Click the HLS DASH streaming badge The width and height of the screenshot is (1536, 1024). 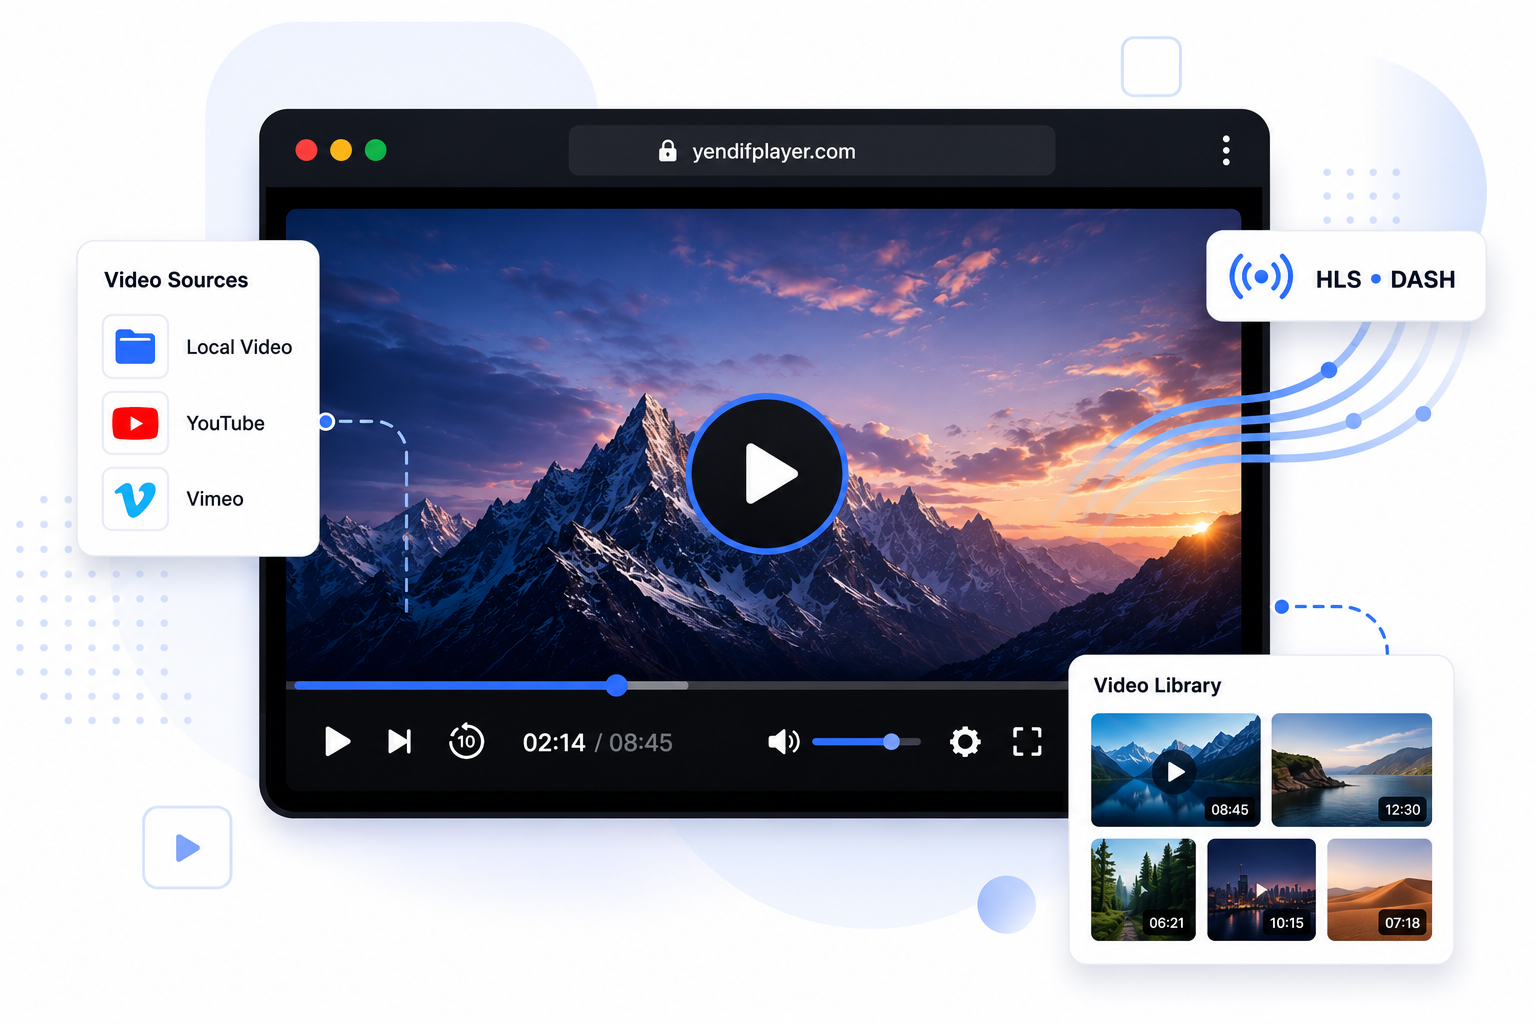[x=1345, y=277]
